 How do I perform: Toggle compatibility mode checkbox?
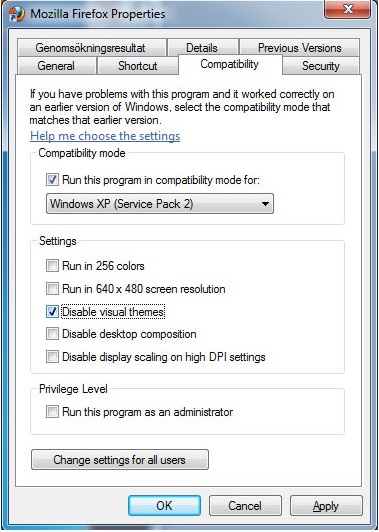pyautogui.click(x=52, y=179)
